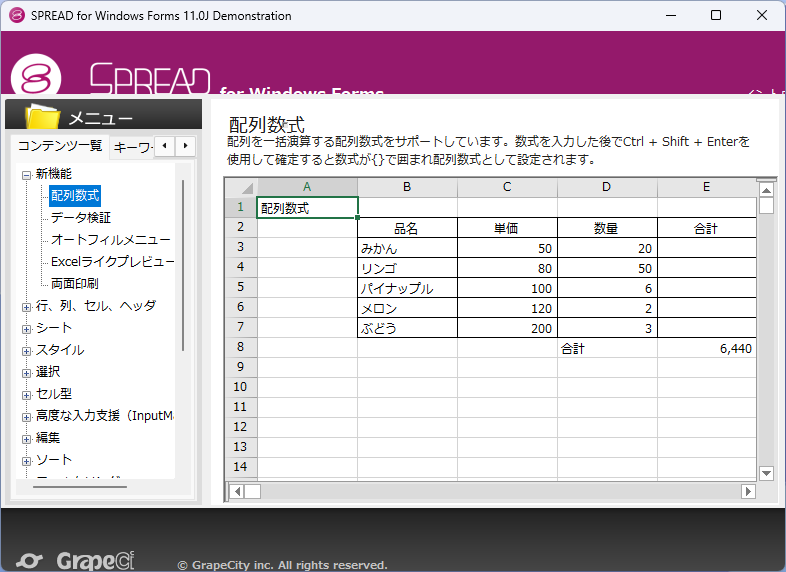Image resolution: width=786 pixels, height=572 pixels.
Task: Open the データ検証 tree item
Action: click(81, 218)
